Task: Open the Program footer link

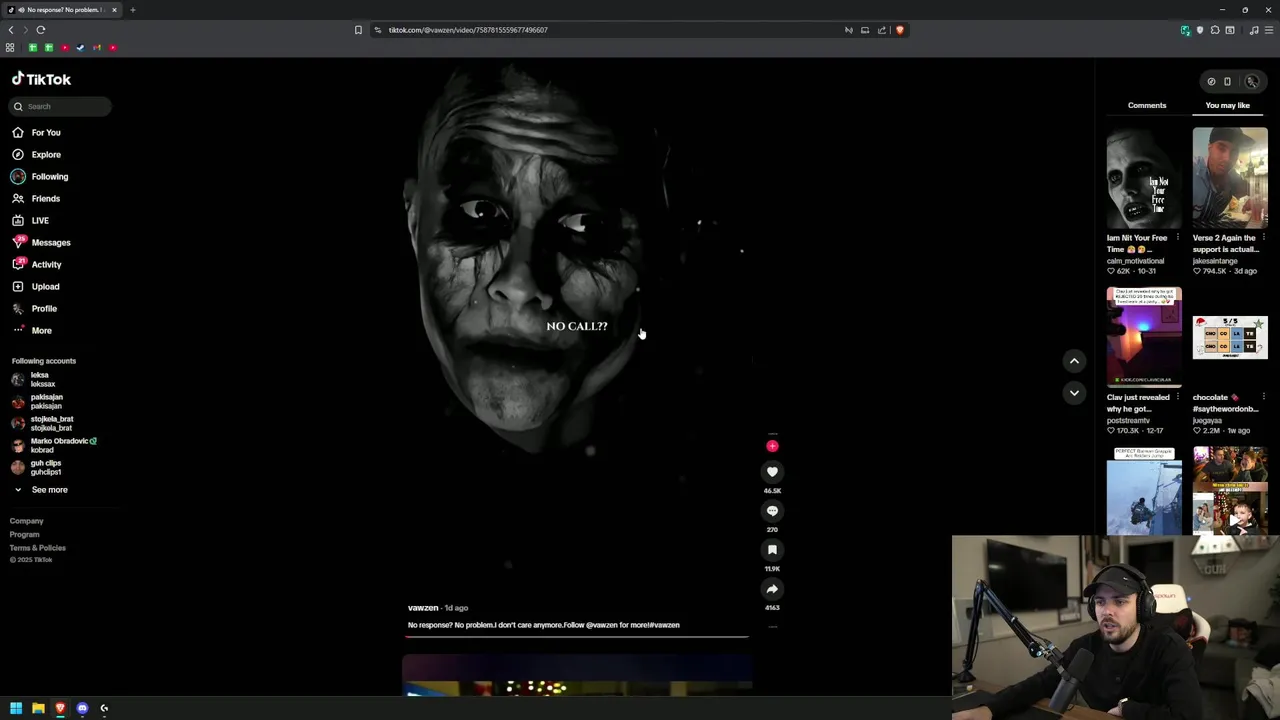Action: click(25, 534)
